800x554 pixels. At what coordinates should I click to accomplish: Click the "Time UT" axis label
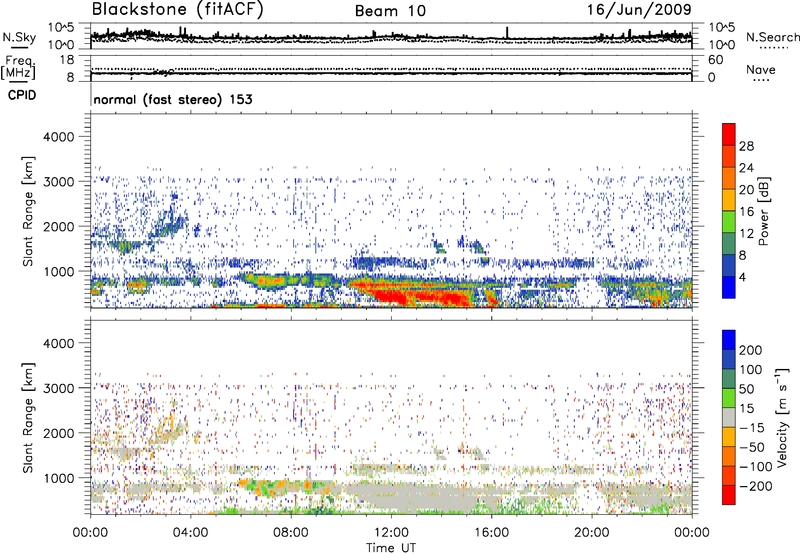pos(391,548)
